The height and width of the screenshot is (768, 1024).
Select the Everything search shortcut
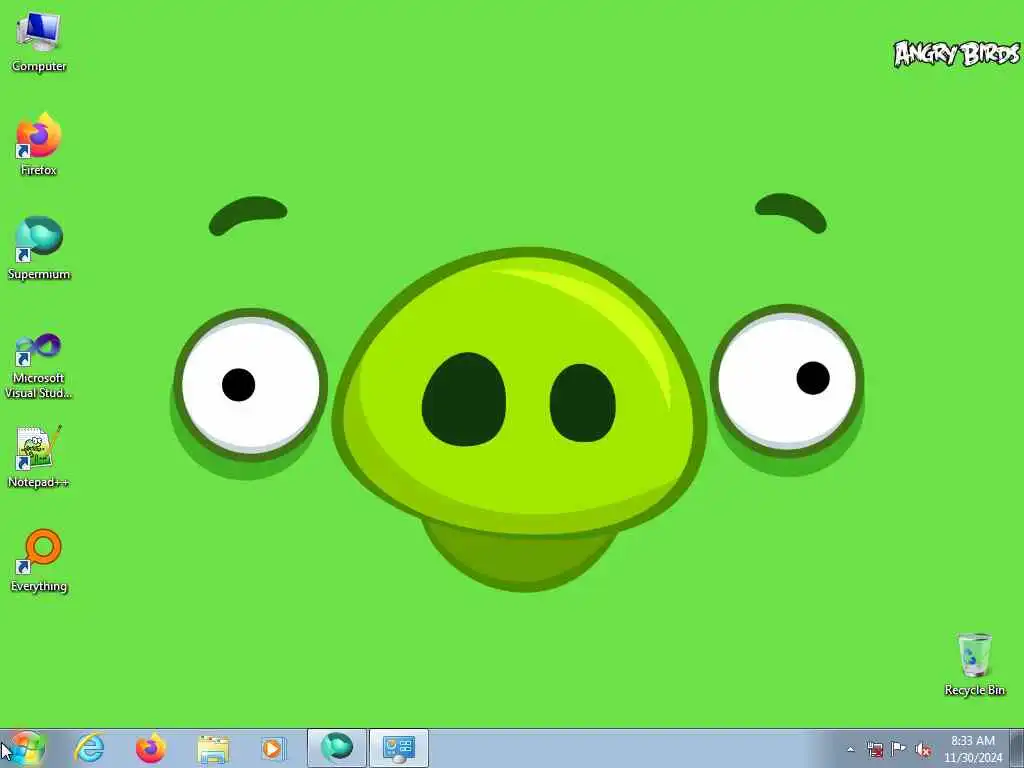[39, 561]
